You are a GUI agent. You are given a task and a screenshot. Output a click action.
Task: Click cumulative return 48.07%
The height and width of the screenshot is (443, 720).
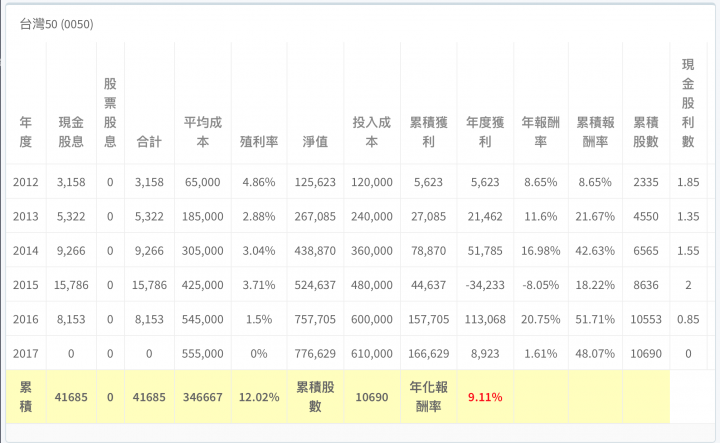pos(595,353)
